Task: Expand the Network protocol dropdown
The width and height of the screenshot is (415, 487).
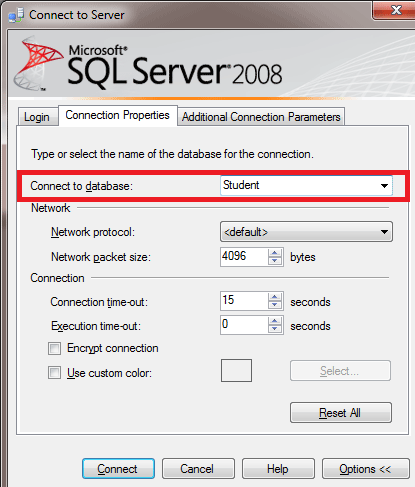Action: 306,232
